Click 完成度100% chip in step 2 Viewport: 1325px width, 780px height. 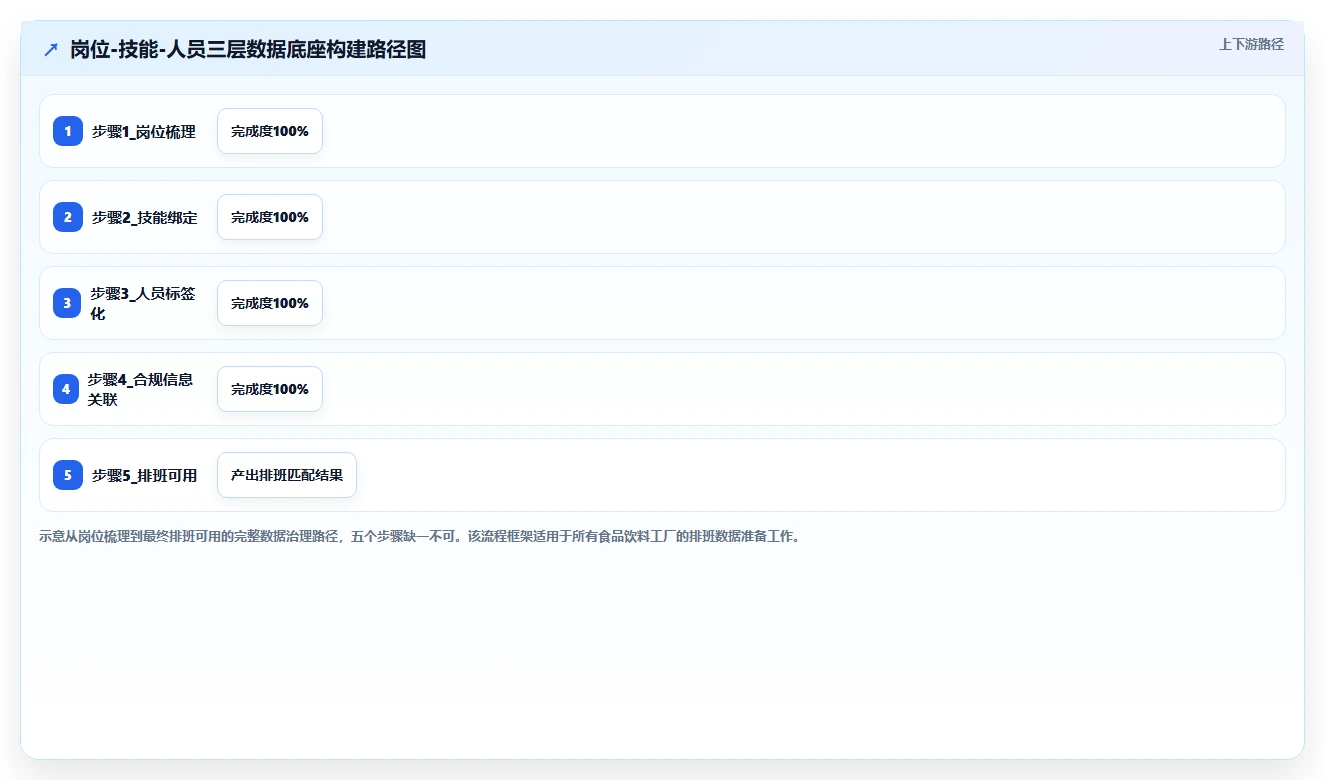coord(270,217)
